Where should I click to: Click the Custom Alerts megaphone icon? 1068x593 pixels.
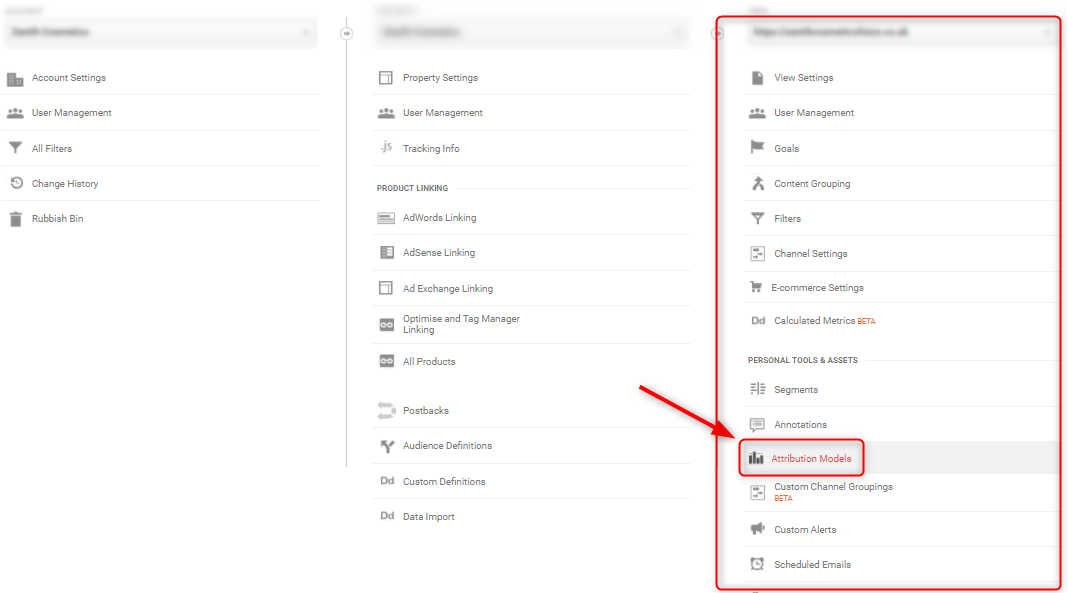pos(757,528)
